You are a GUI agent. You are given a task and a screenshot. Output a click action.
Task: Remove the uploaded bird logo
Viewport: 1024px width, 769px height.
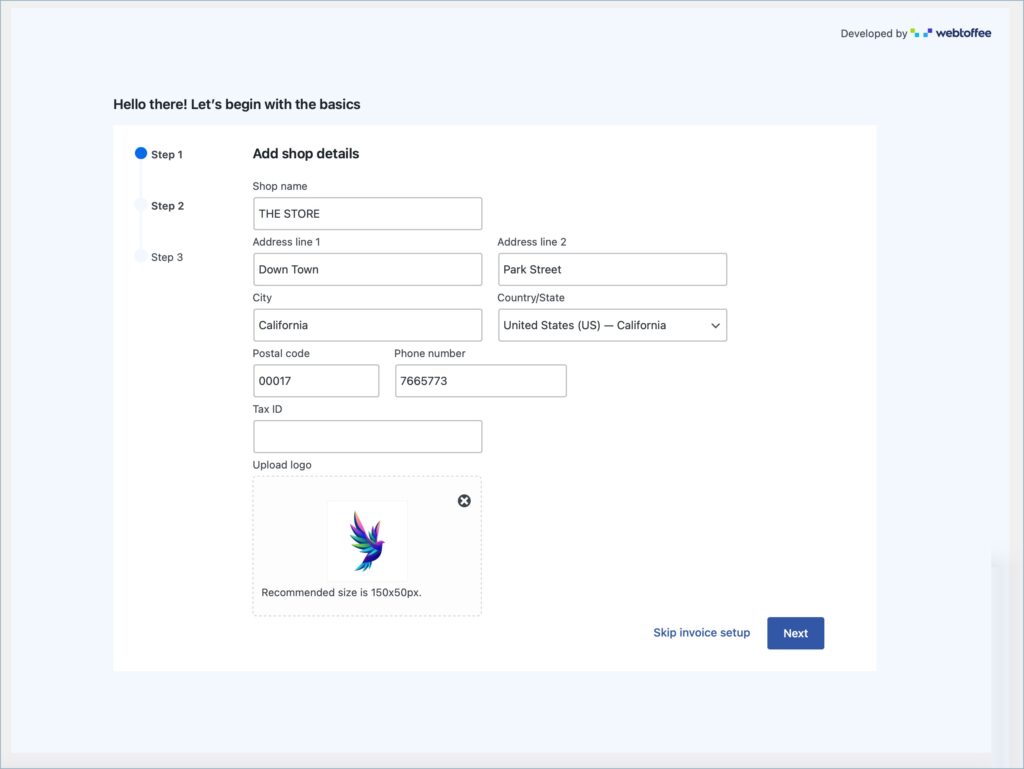click(x=464, y=501)
